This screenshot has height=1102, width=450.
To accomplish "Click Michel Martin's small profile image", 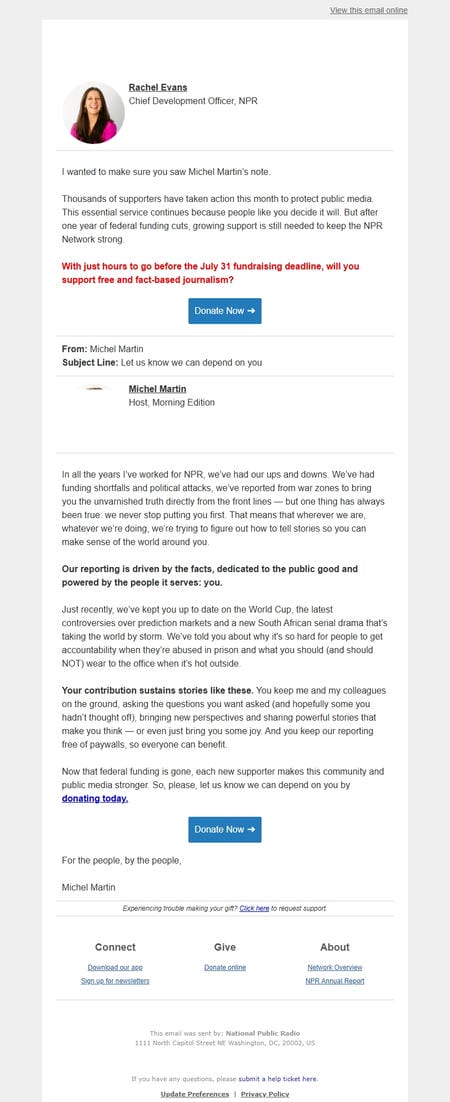I will point(94,389).
